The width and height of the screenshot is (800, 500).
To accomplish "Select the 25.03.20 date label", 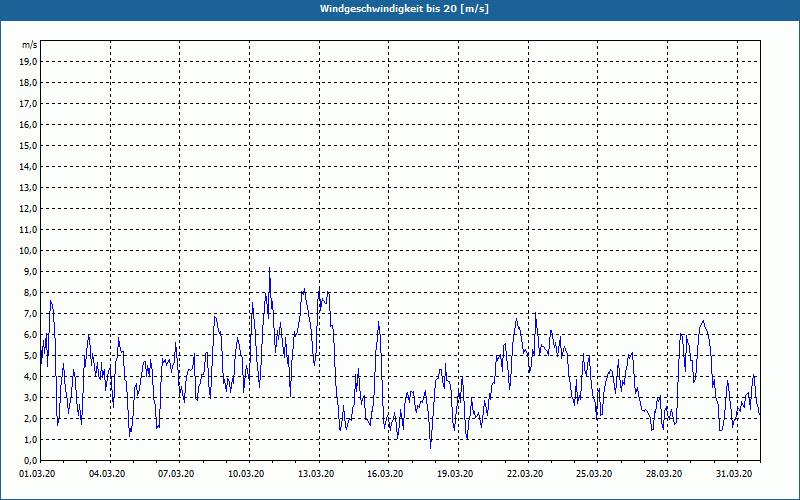I will pos(594,474).
